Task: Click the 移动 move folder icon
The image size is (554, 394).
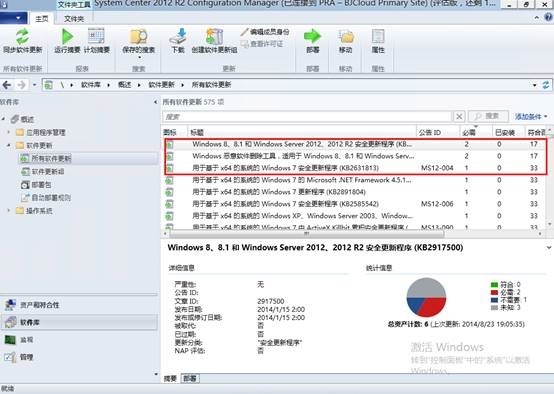Action: click(346, 36)
